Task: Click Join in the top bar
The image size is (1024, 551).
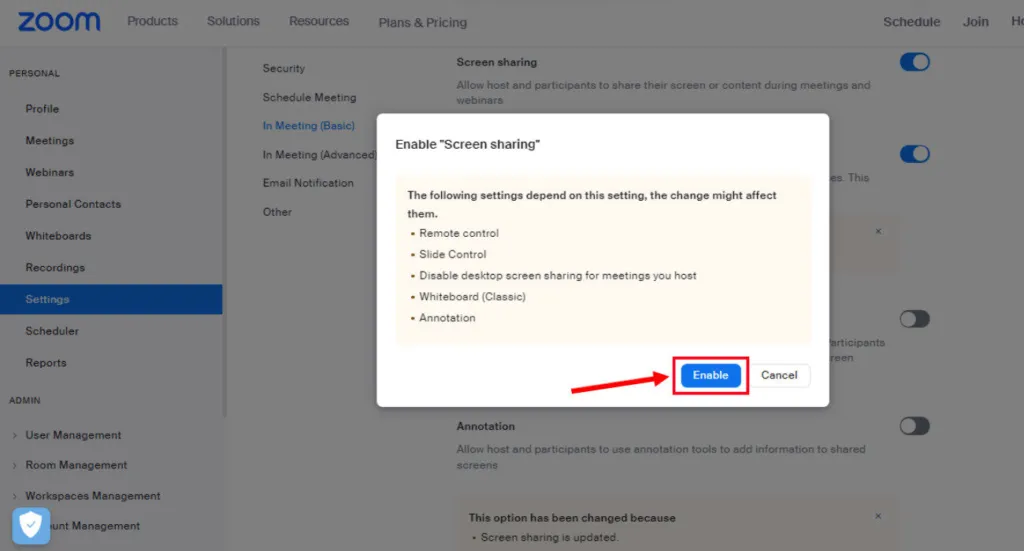Action: tap(975, 22)
